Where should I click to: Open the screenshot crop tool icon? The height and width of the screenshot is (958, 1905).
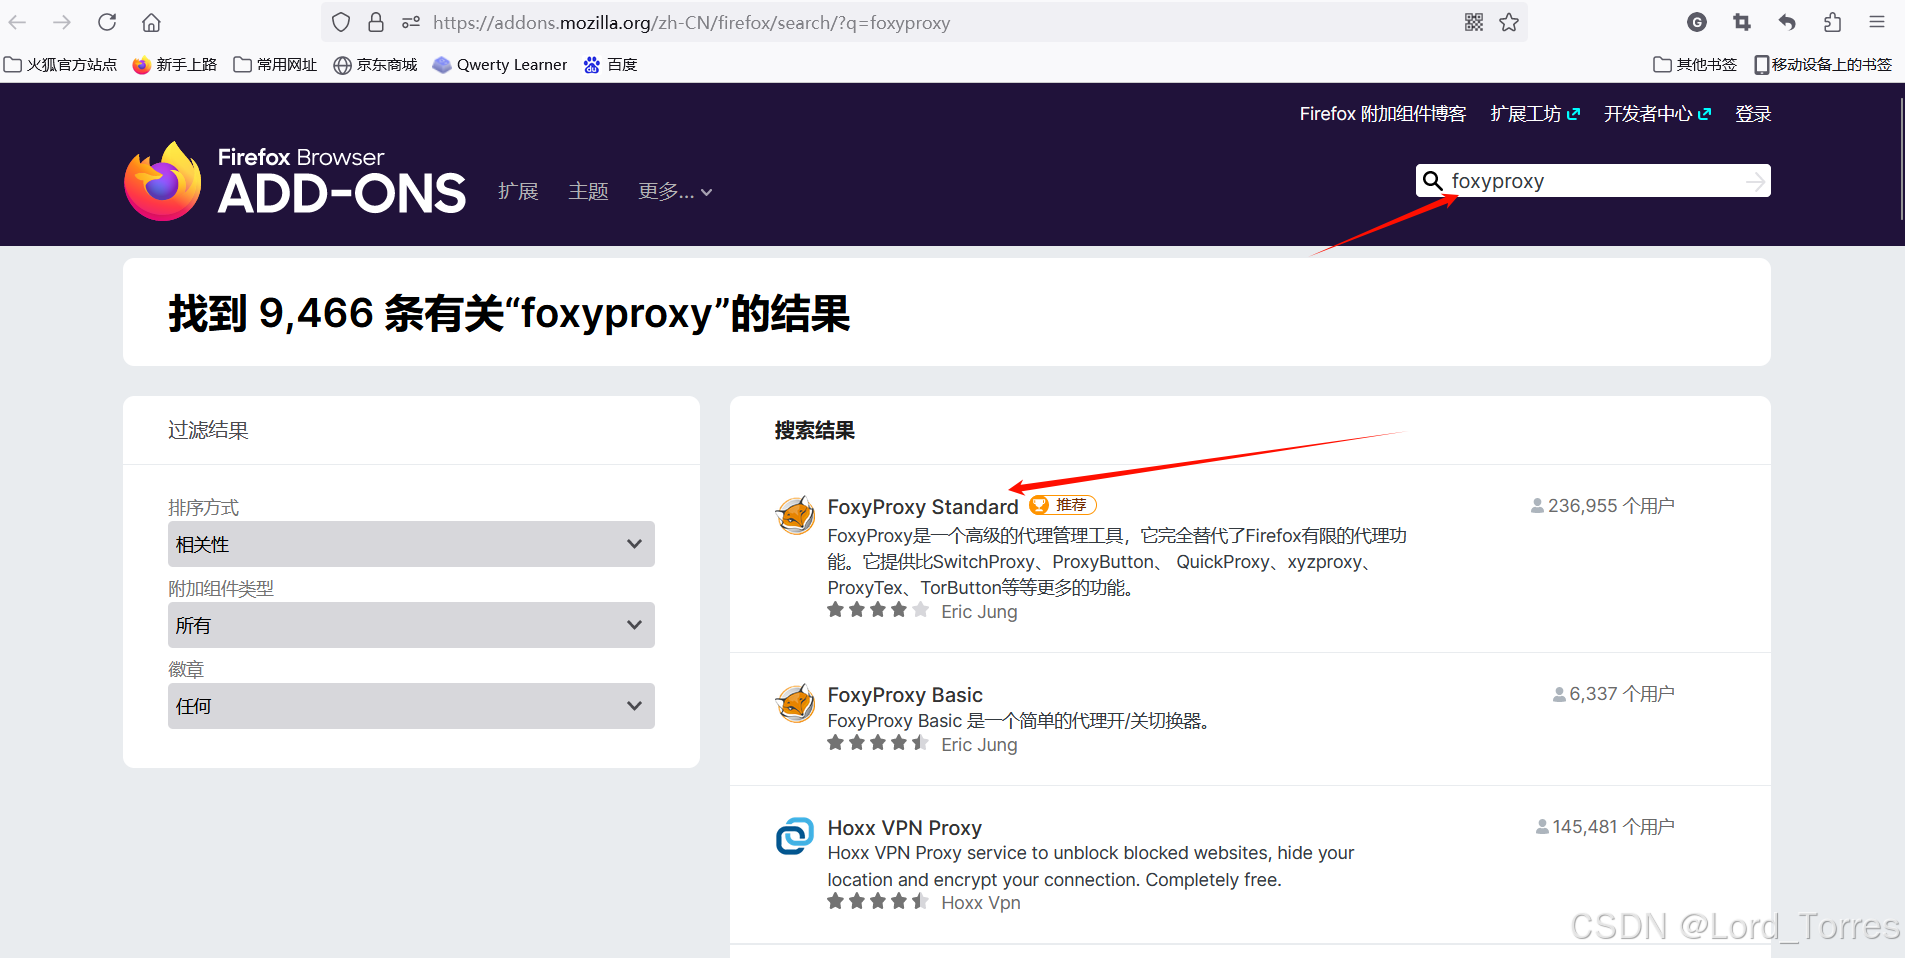(1742, 22)
